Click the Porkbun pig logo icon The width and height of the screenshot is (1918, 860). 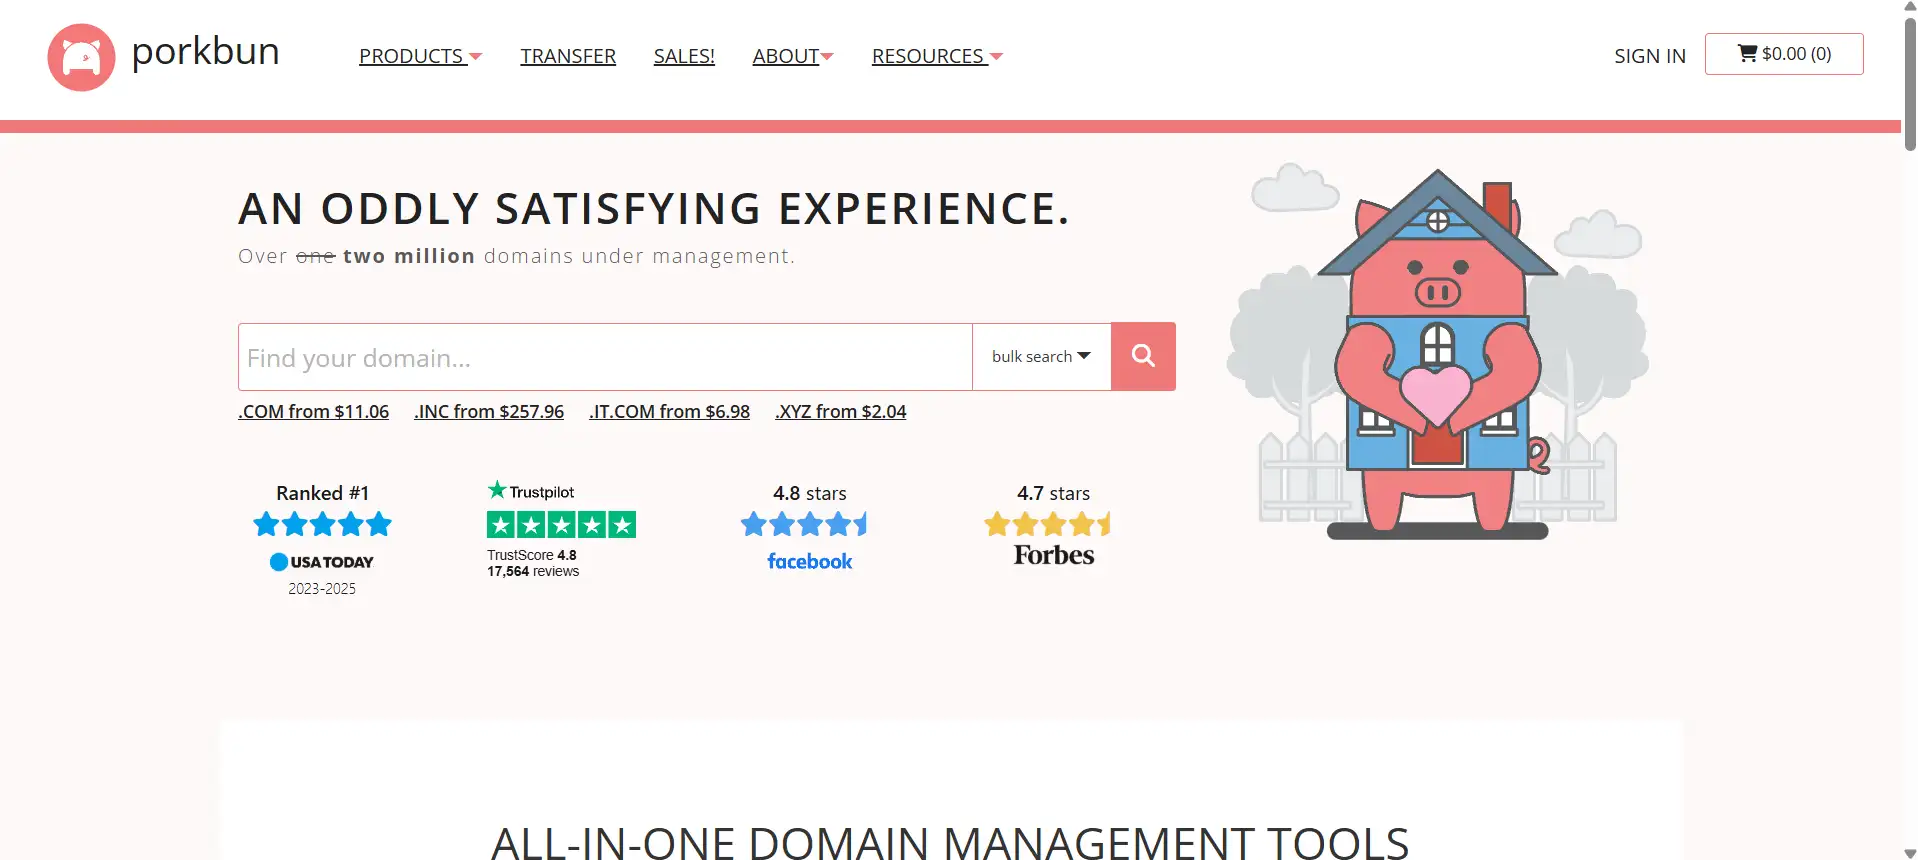click(81, 57)
